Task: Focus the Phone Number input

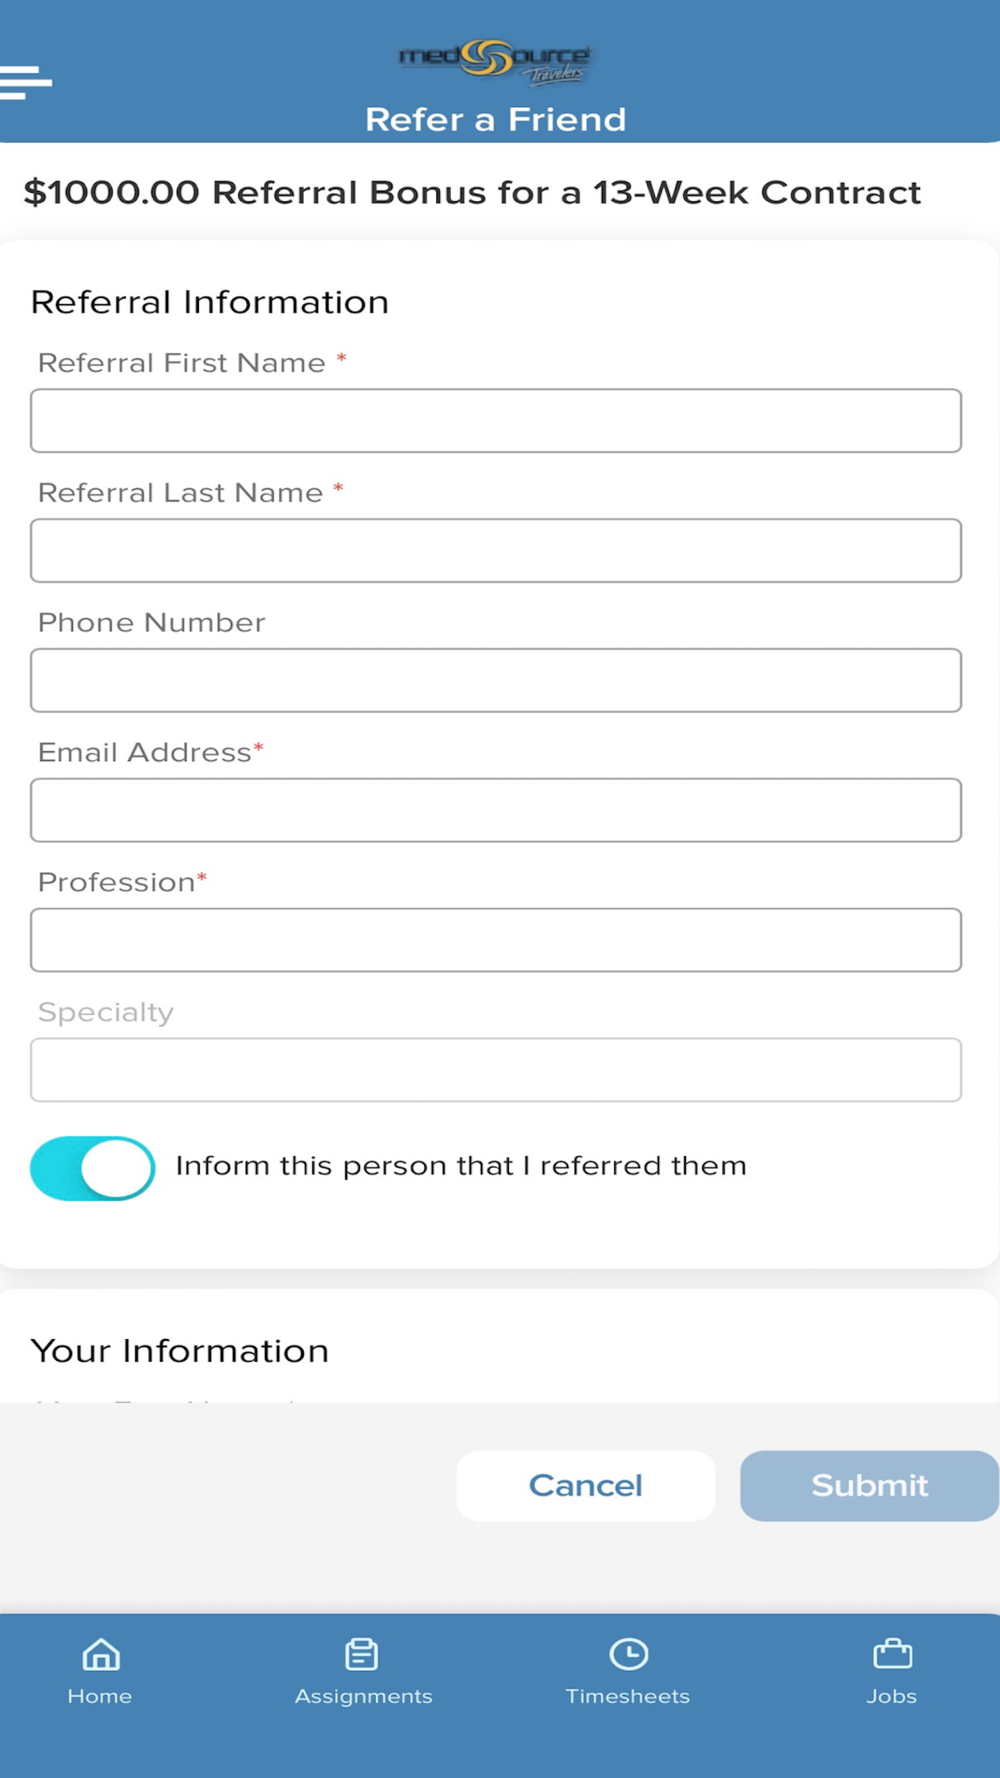Action: pos(496,681)
